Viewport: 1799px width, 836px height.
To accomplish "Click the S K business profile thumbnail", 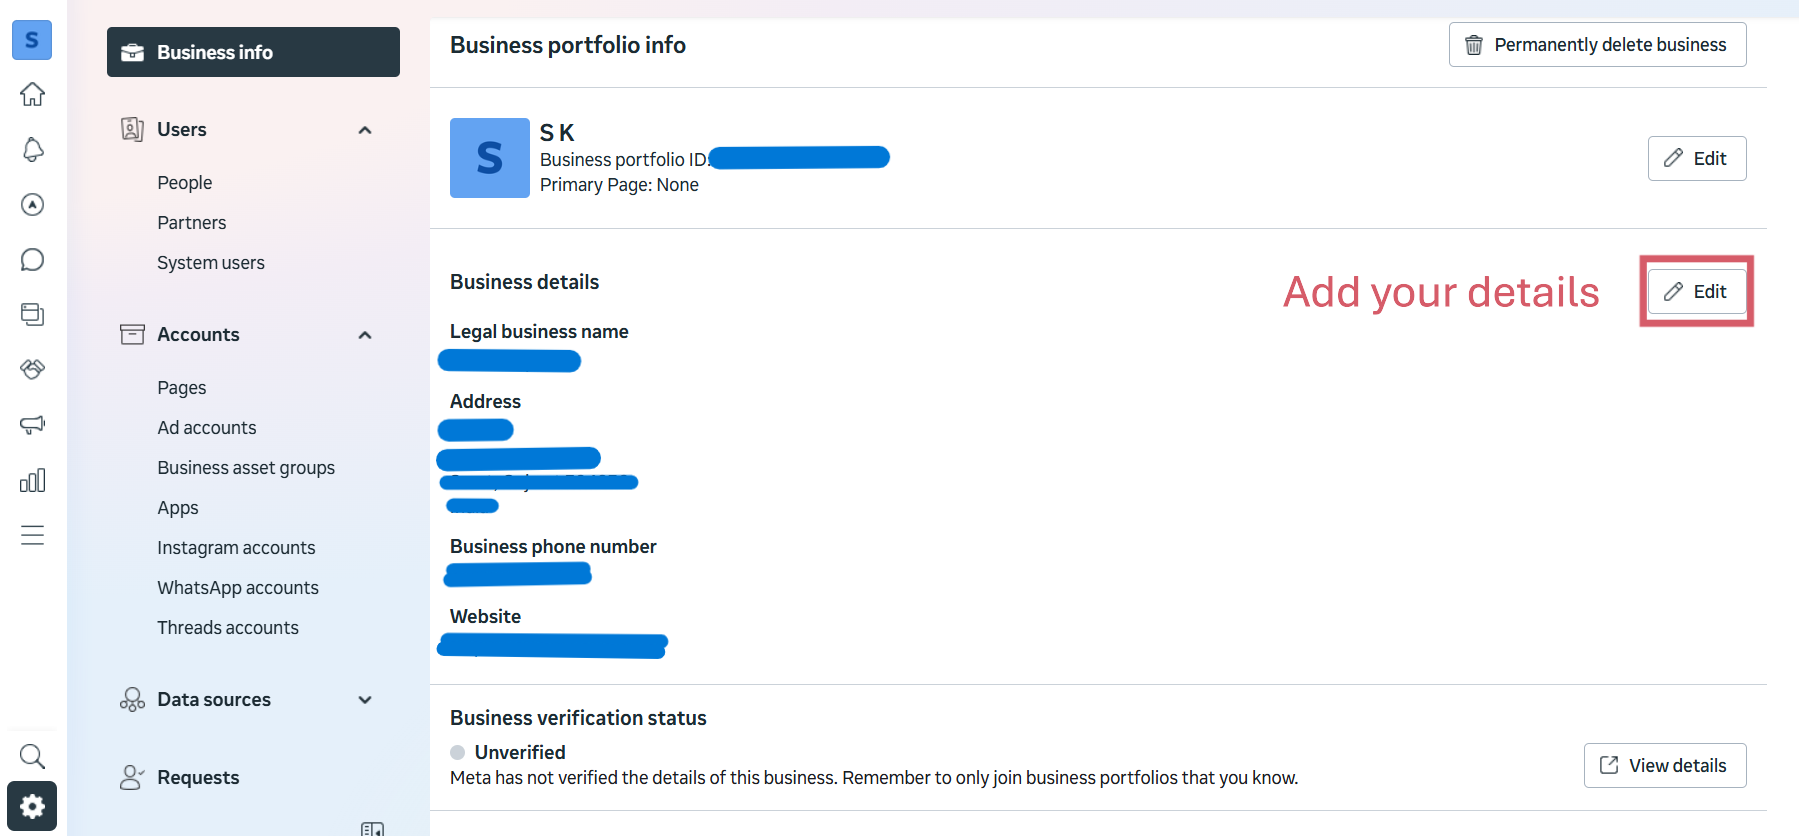I will point(490,158).
